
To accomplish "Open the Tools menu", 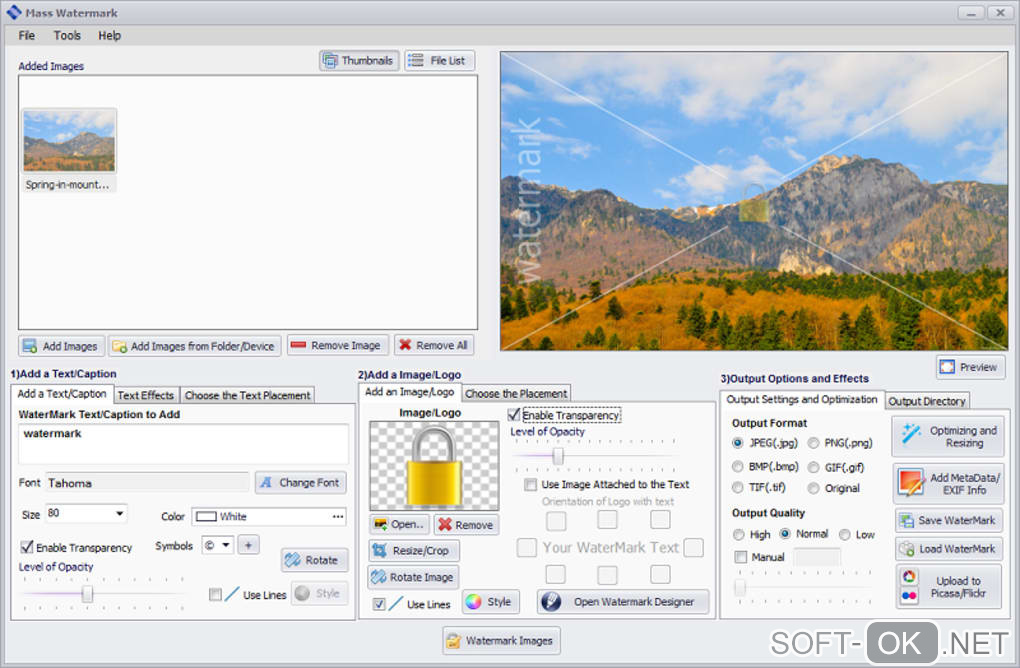I will pyautogui.click(x=67, y=36).
